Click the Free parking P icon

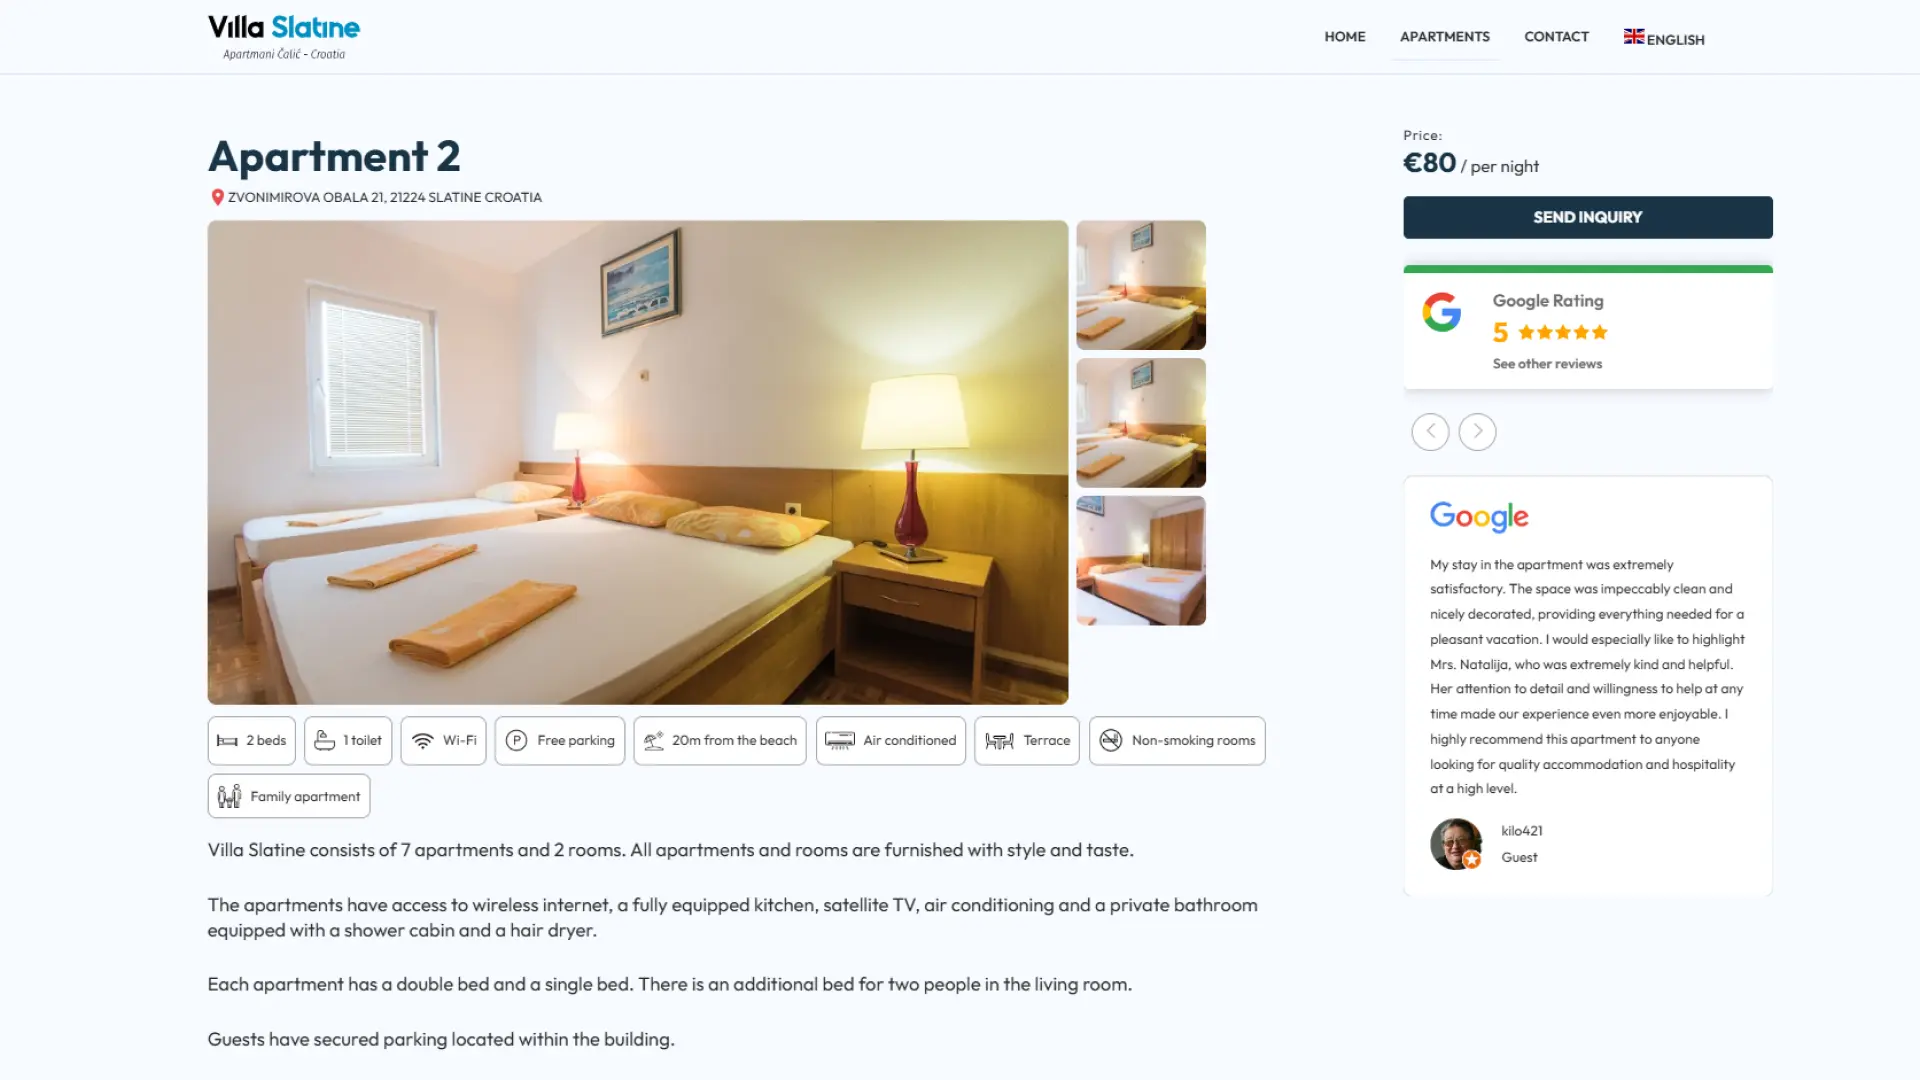(x=516, y=741)
